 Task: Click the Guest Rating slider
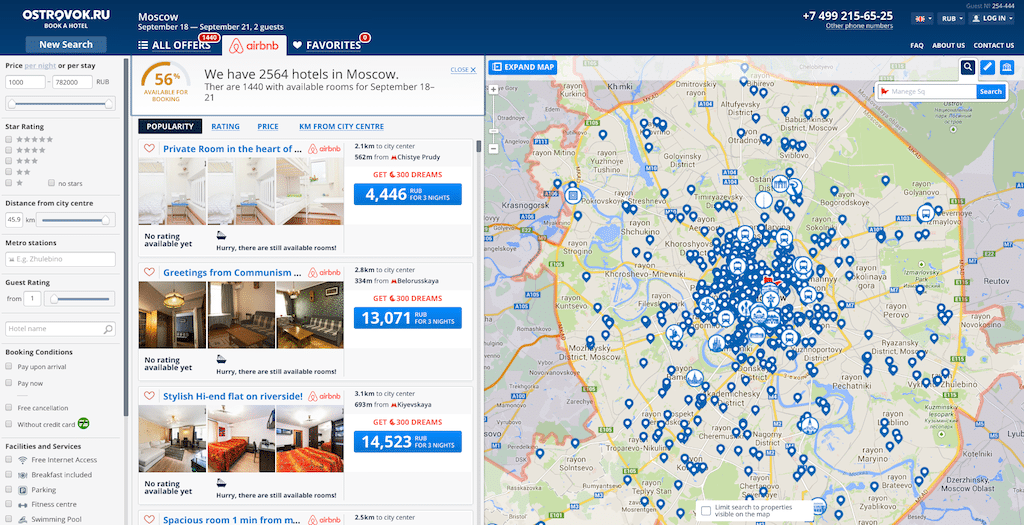[80, 299]
